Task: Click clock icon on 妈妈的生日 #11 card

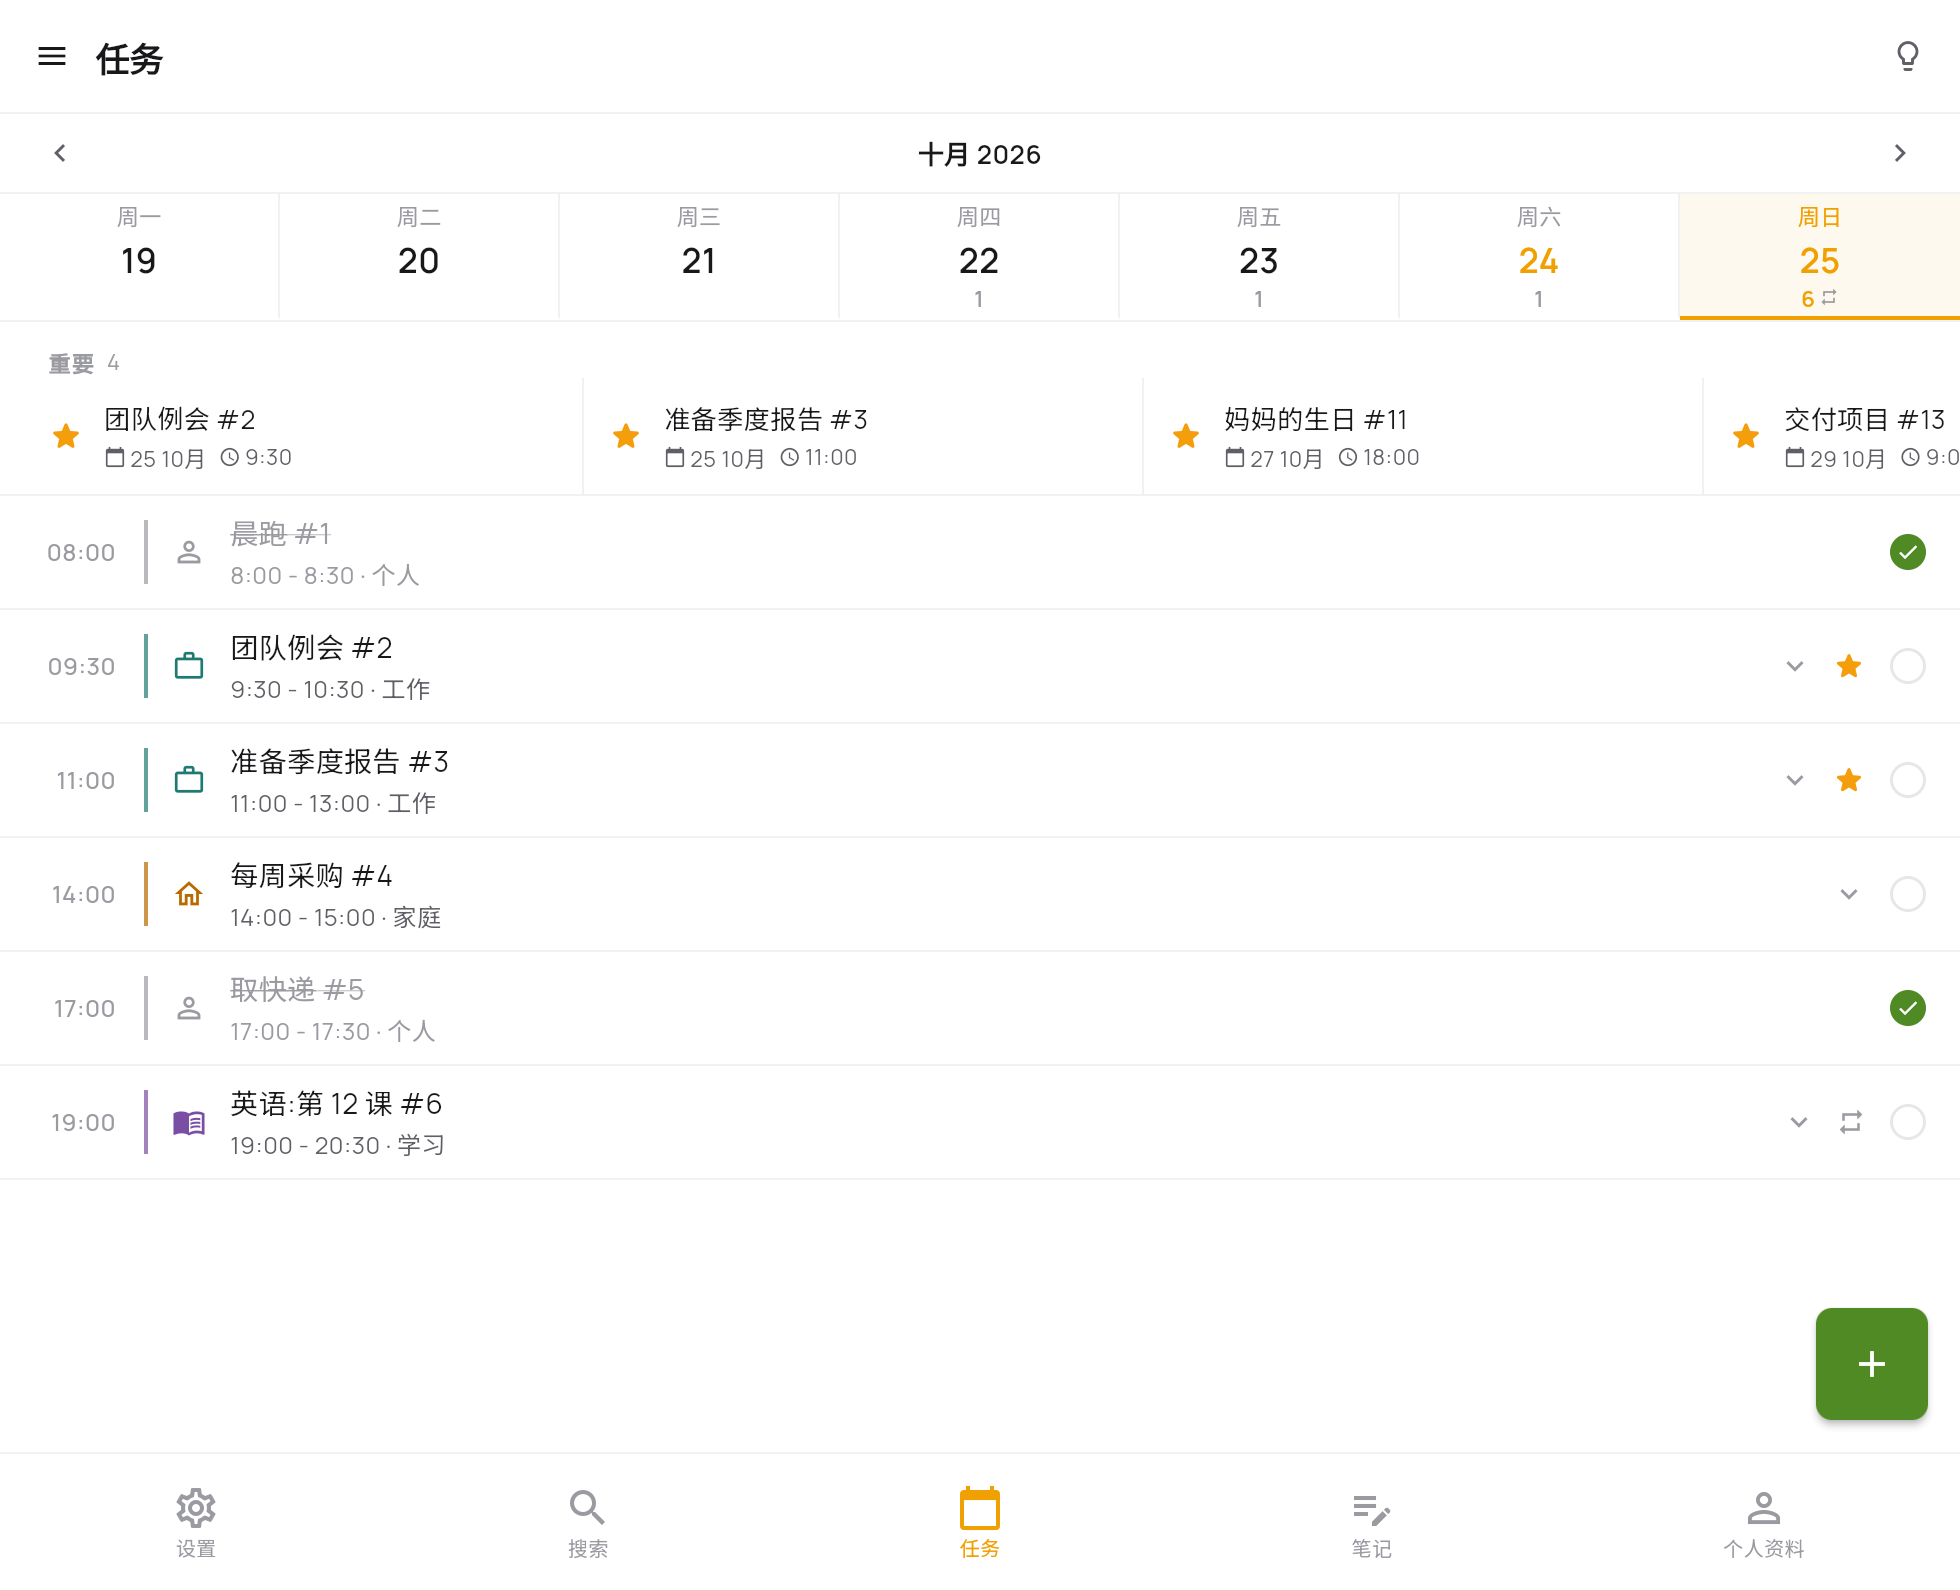Action: 1348,458
